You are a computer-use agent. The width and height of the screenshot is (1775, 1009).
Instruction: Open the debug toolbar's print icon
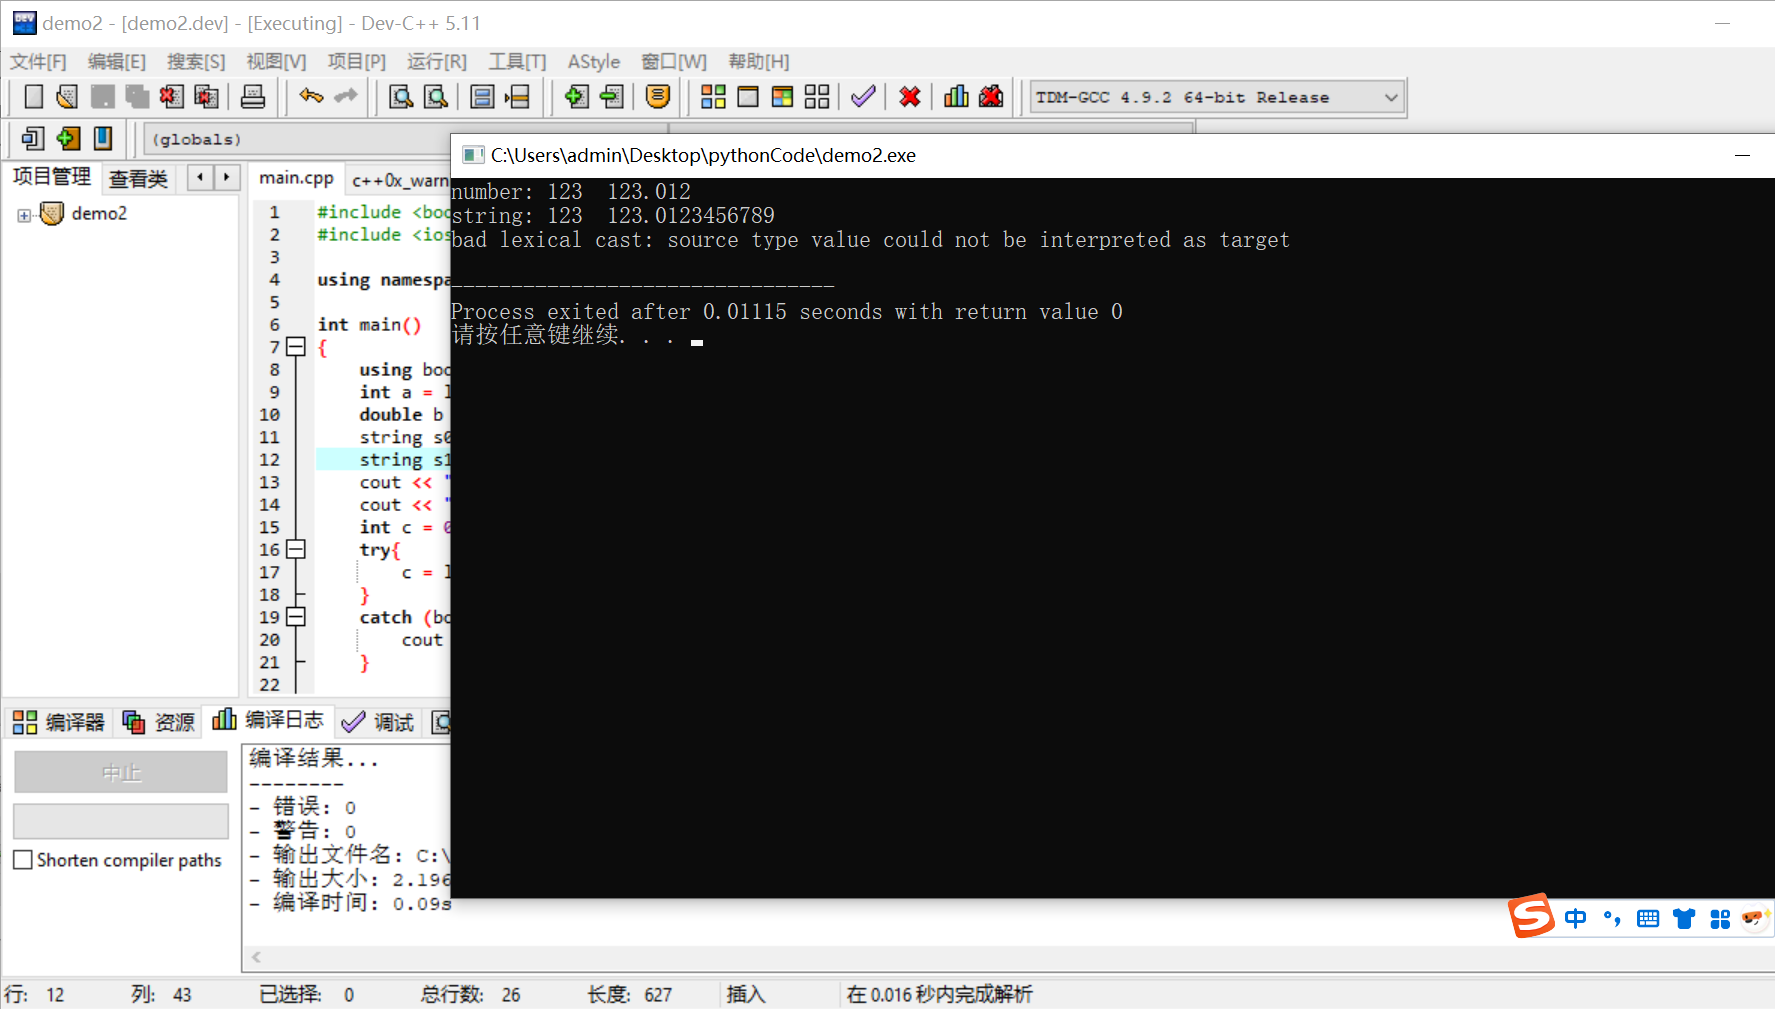coord(253,96)
